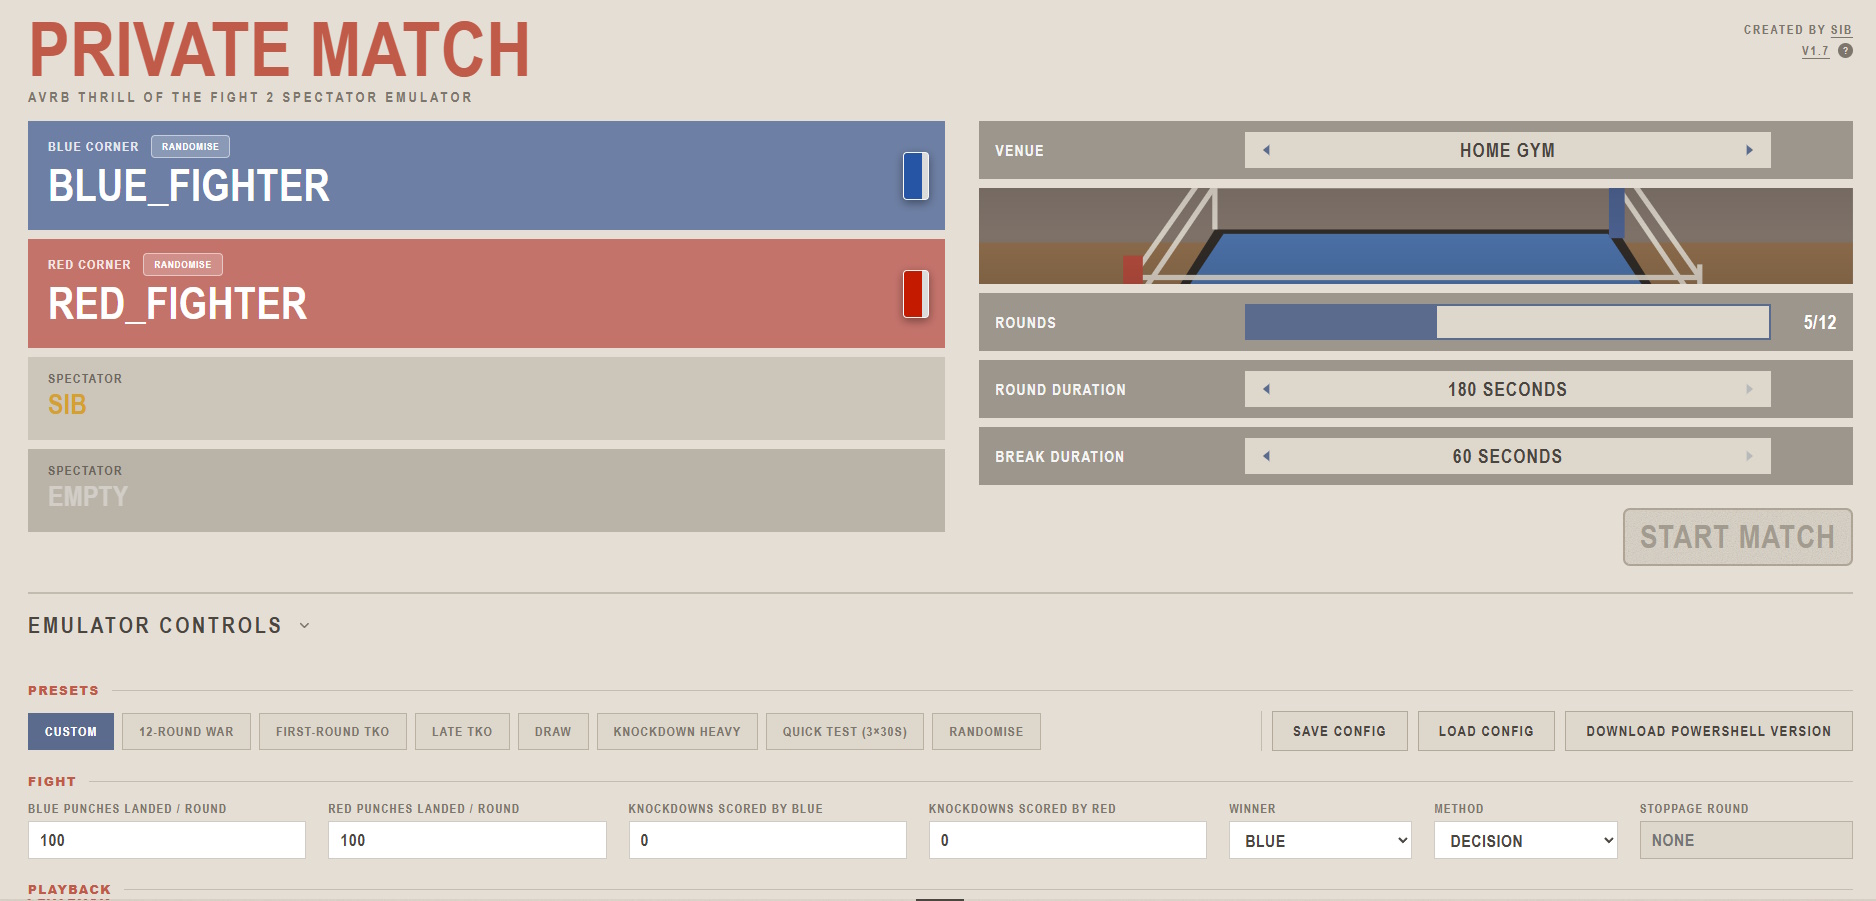This screenshot has height=901, width=1876.
Task: Adjust the Rounds slider bar
Action: coord(1507,322)
